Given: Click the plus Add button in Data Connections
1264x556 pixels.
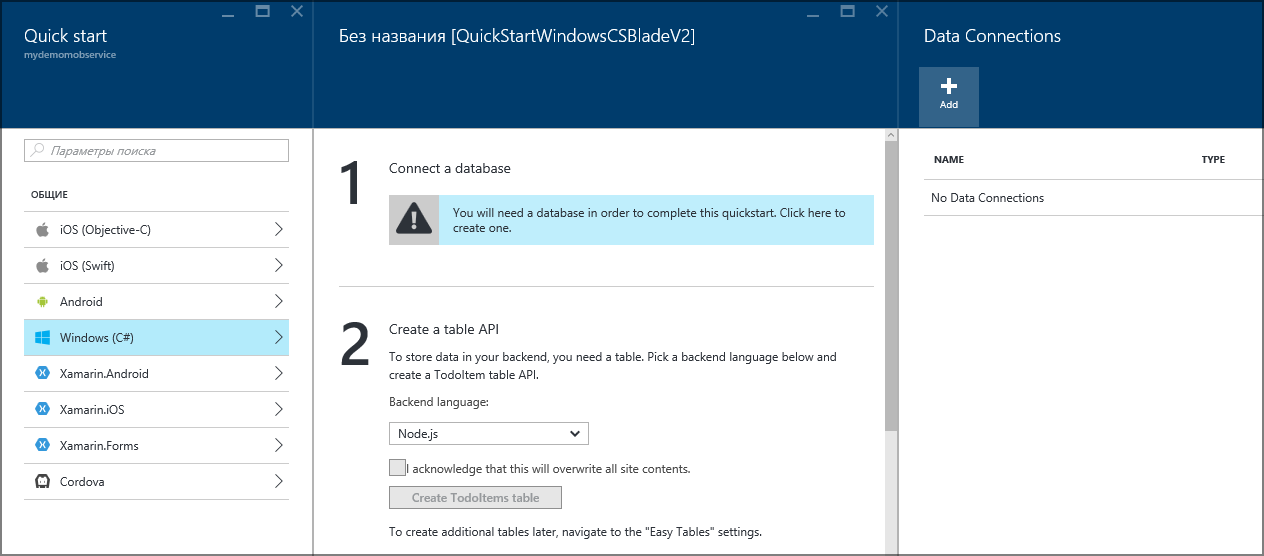Looking at the screenshot, I should point(949,96).
